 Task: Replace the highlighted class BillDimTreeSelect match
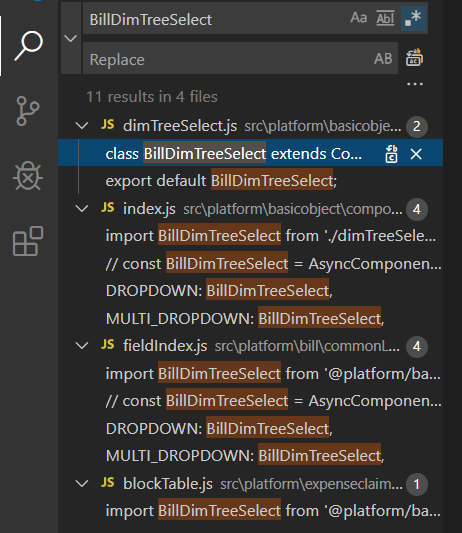click(x=391, y=154)
